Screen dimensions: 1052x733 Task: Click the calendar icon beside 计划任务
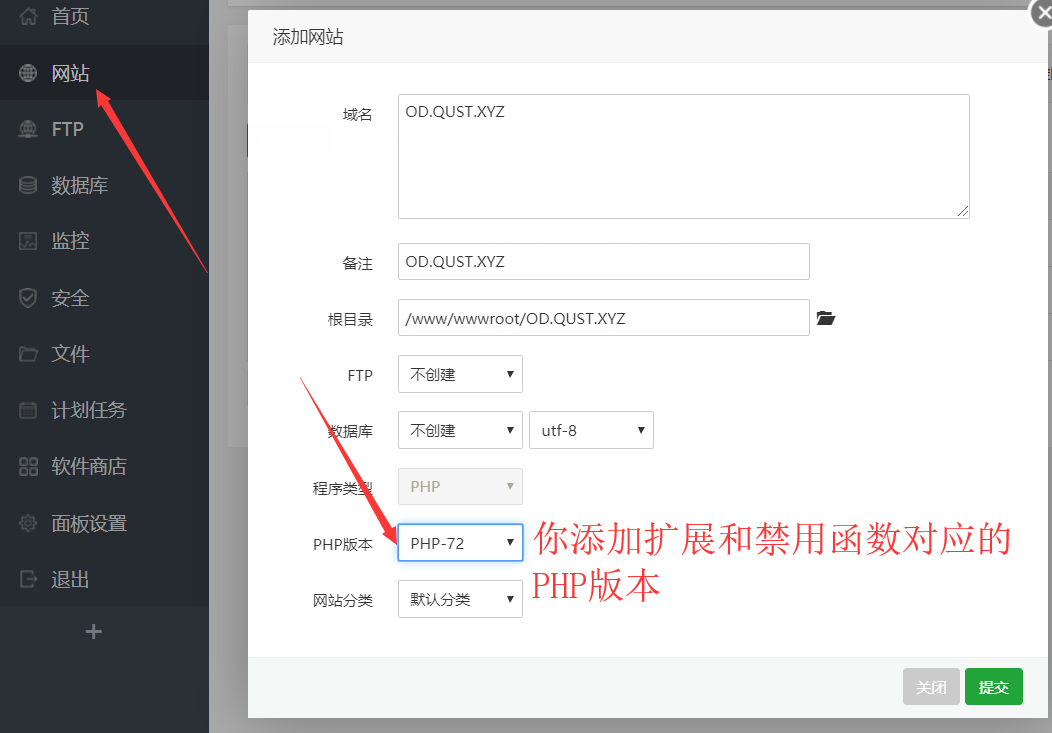coord(28,410)
